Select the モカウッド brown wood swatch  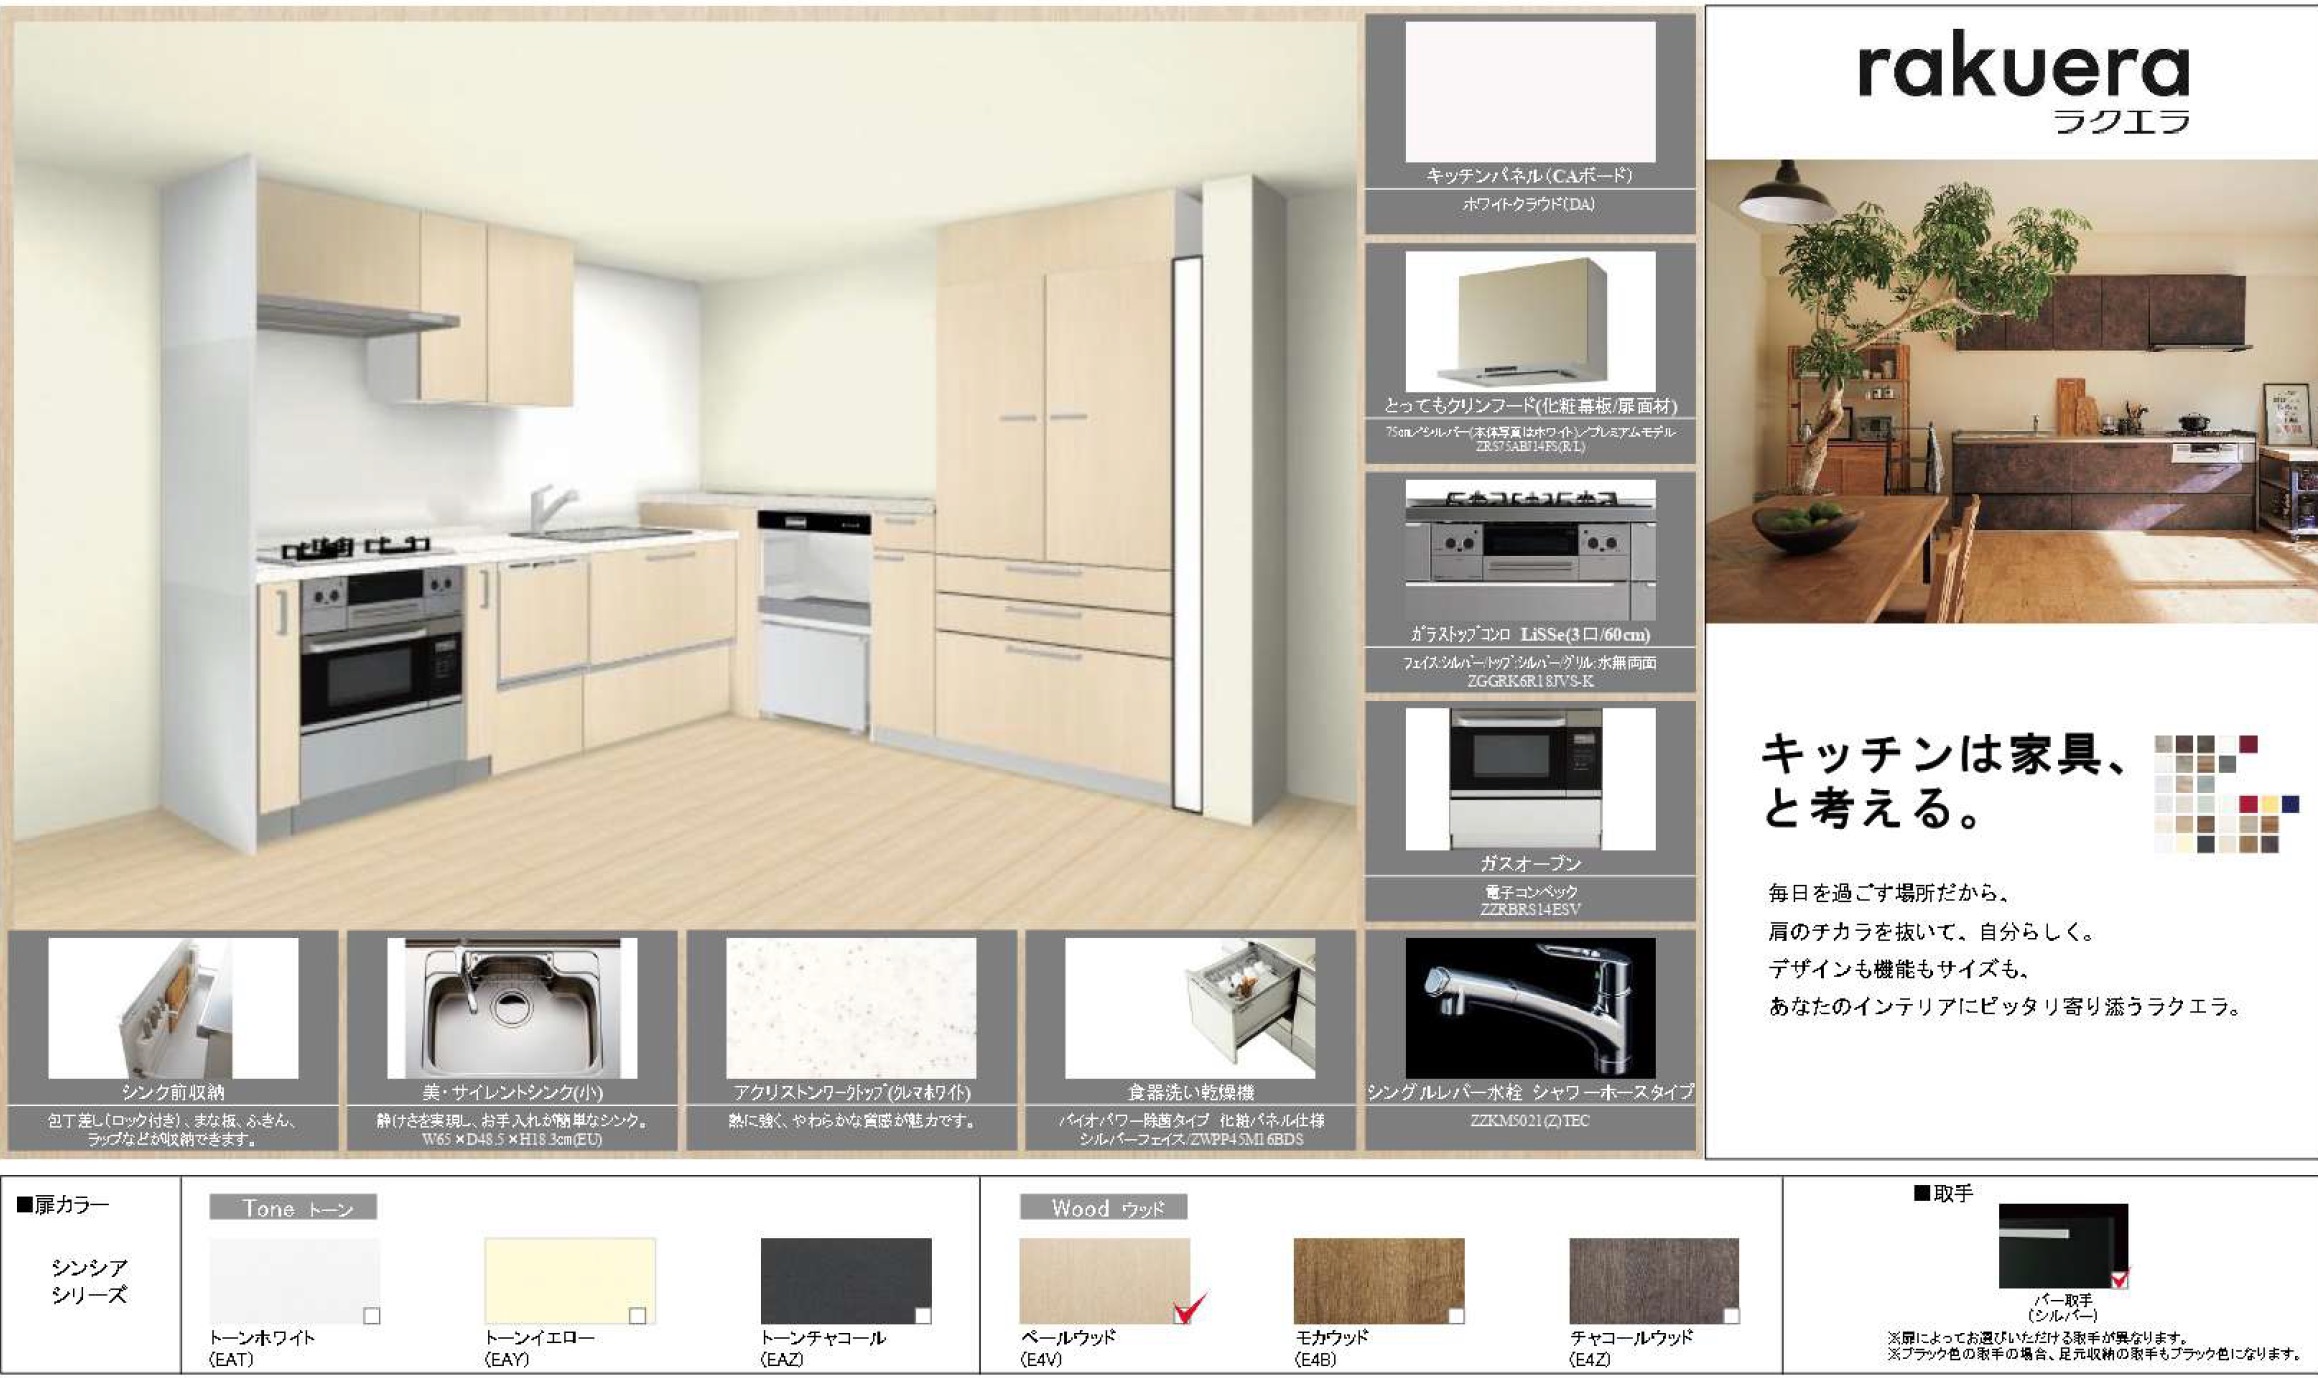pyautogui.click(x=1379, y=1281)
